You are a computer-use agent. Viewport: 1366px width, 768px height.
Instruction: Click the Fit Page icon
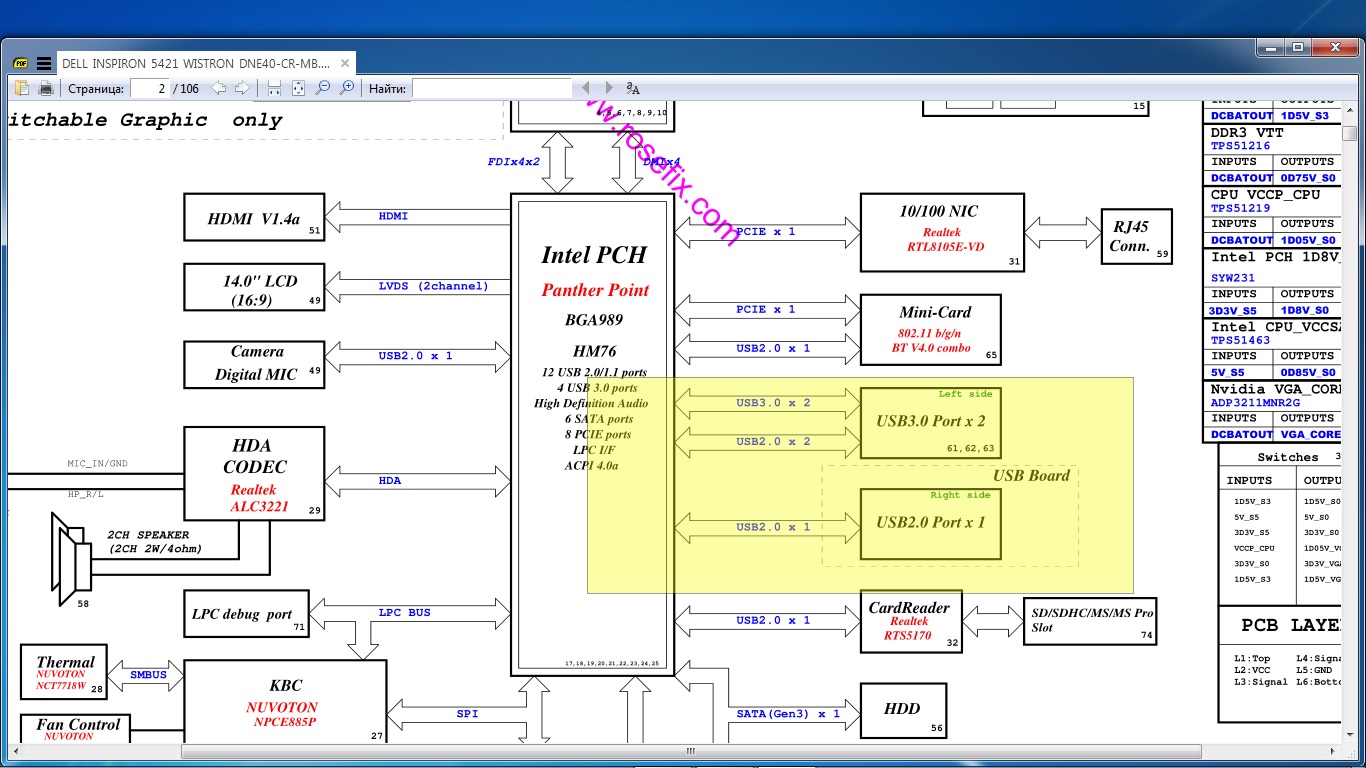point(298,88)
